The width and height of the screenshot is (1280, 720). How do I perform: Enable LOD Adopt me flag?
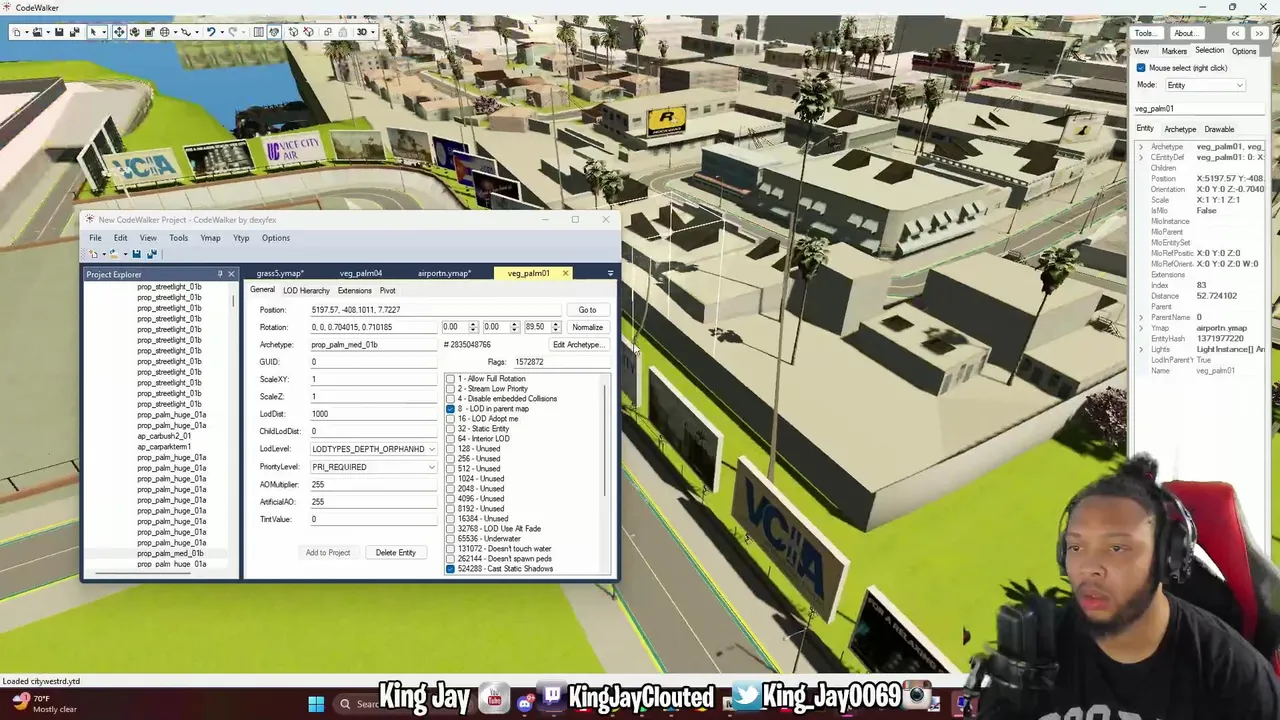point(450,419)
